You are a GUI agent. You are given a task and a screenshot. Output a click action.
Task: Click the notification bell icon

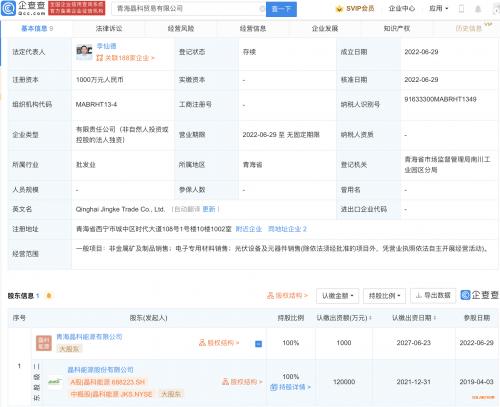click(x=478, y=9)
